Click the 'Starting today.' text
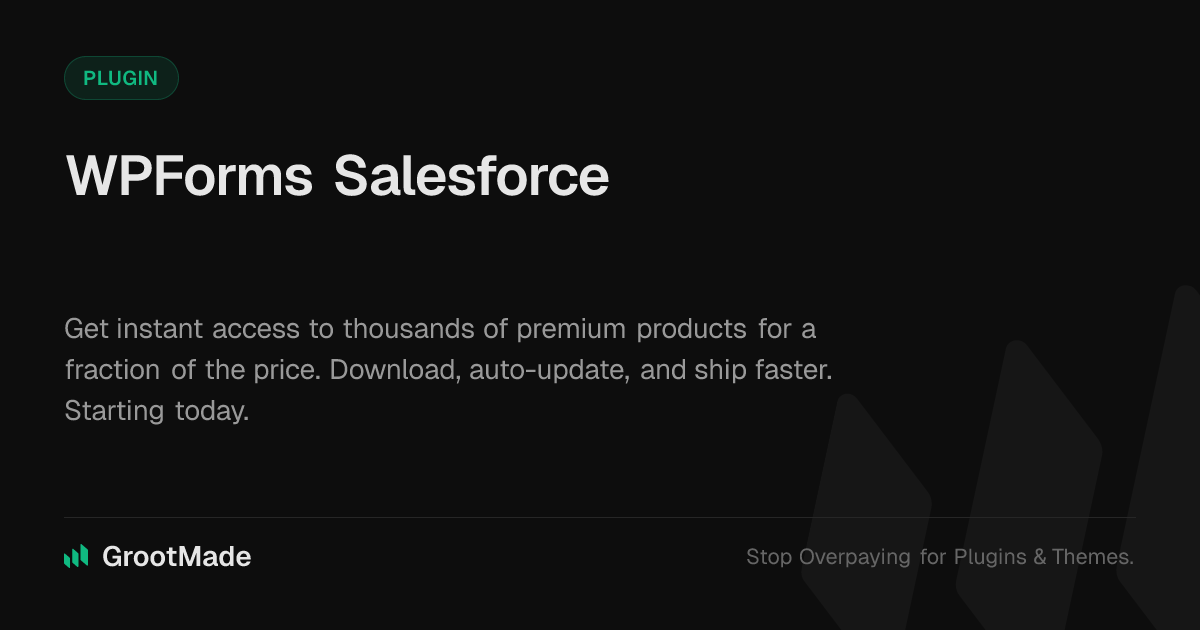1200x630 pixels. (156, 410)
